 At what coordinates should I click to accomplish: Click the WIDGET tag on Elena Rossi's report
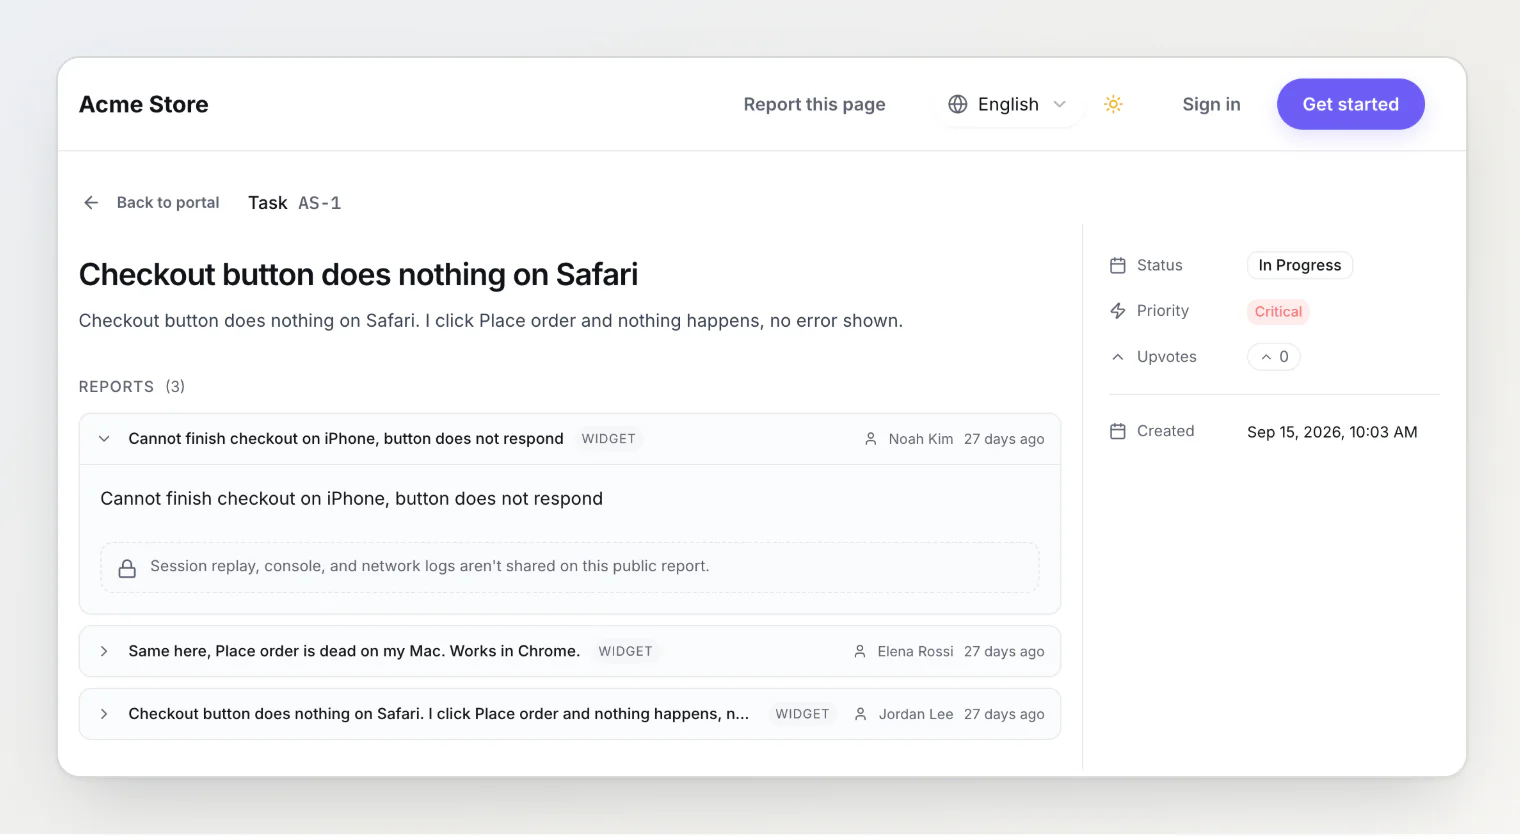625,651
